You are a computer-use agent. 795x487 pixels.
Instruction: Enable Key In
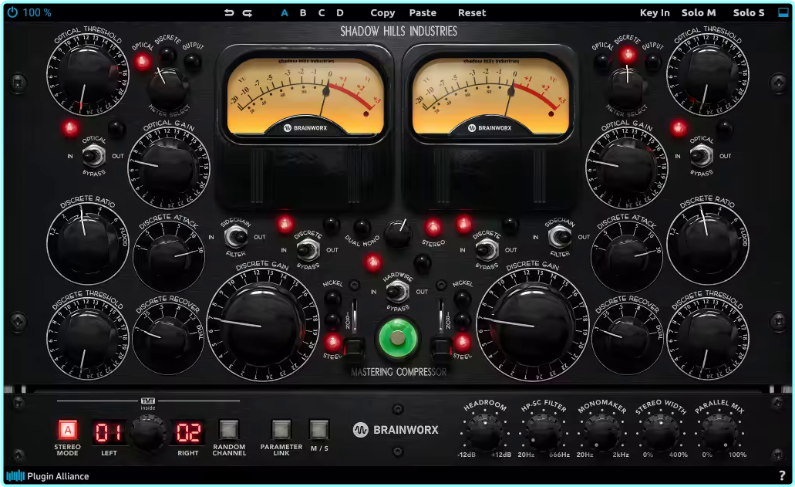(655, 13)
